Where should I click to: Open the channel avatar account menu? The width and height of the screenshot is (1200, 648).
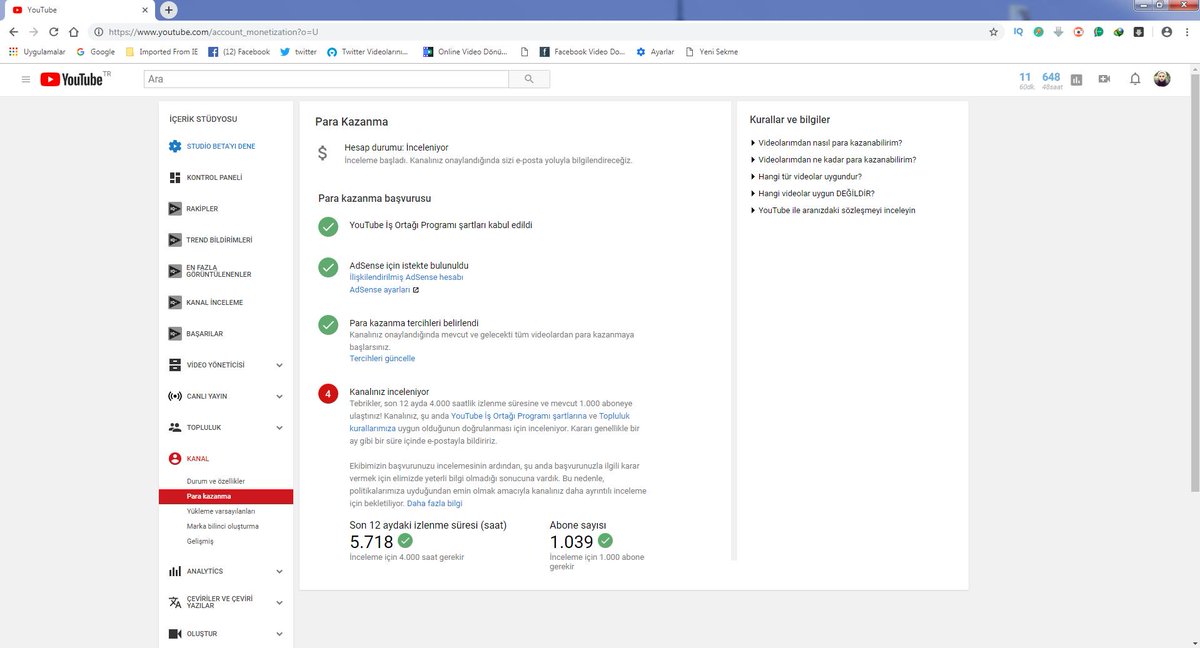point(1162,79)
